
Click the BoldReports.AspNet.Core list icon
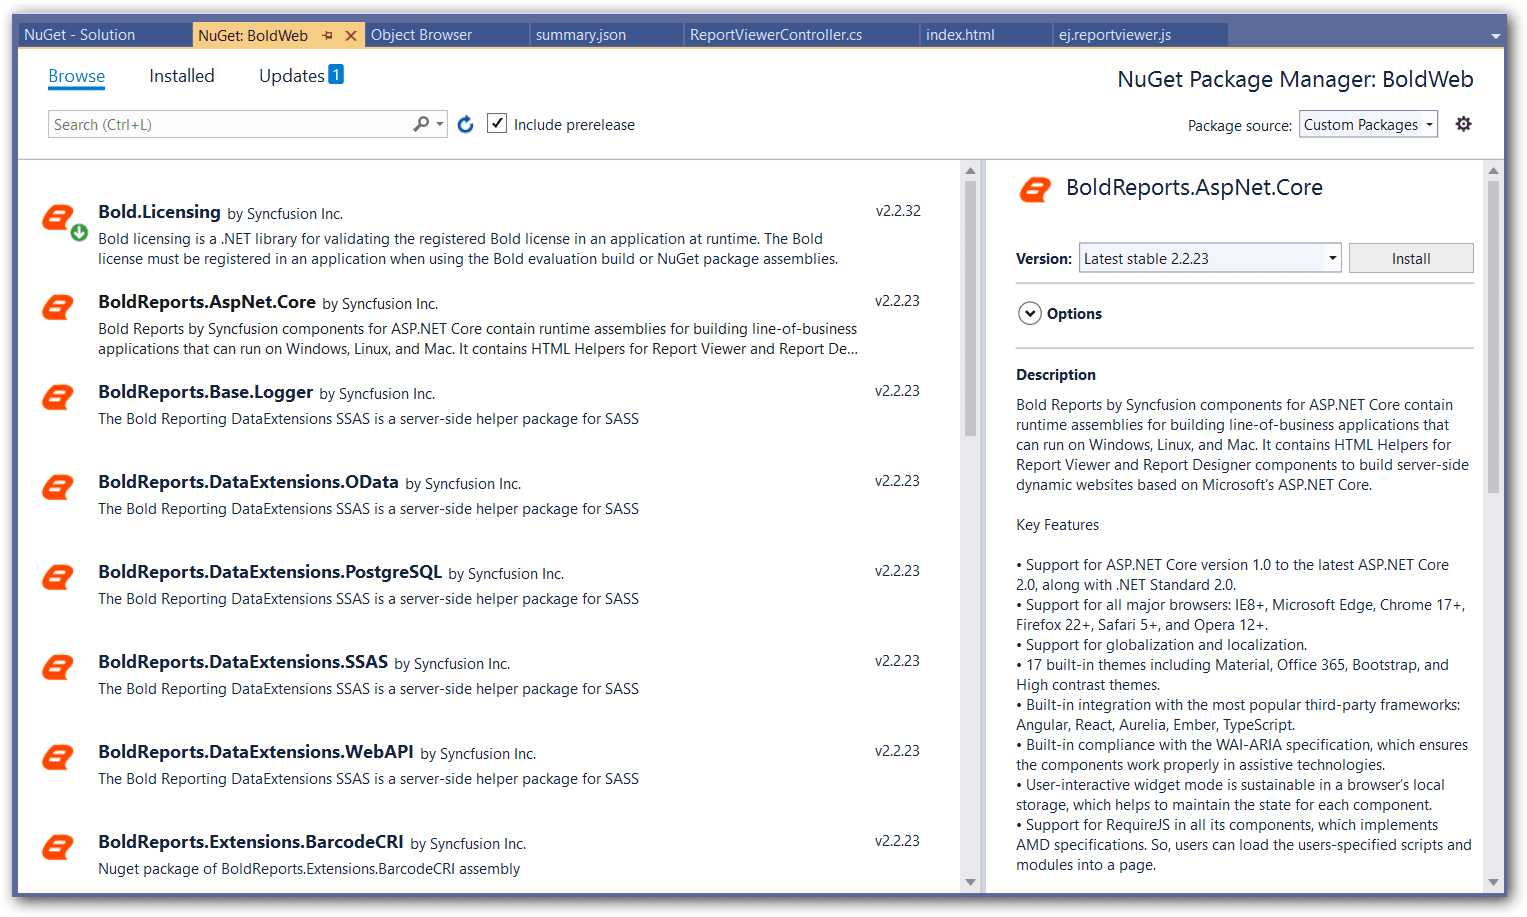point(58,307)
